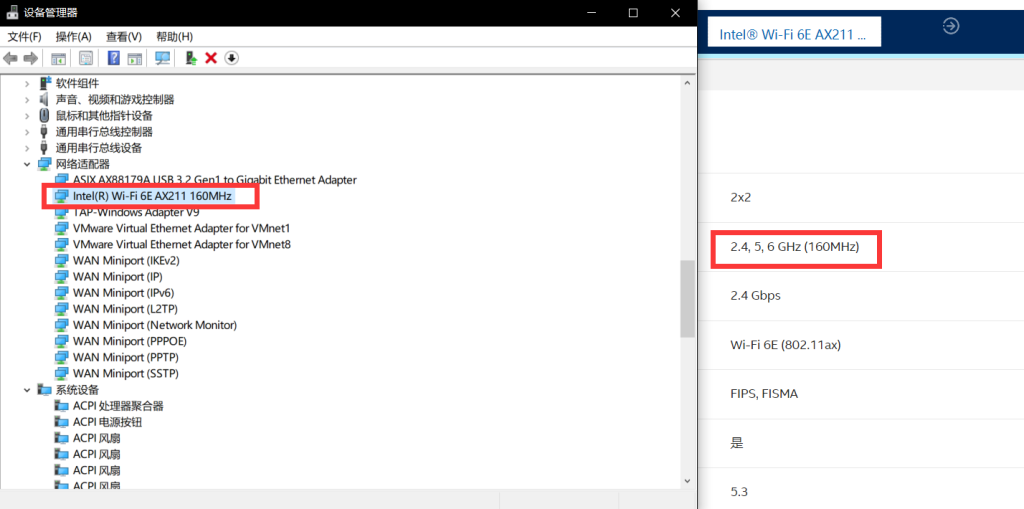Screen dimensions: 1024x509
Task: Click the Update device driver icon
Action: [x=191, y=58]
